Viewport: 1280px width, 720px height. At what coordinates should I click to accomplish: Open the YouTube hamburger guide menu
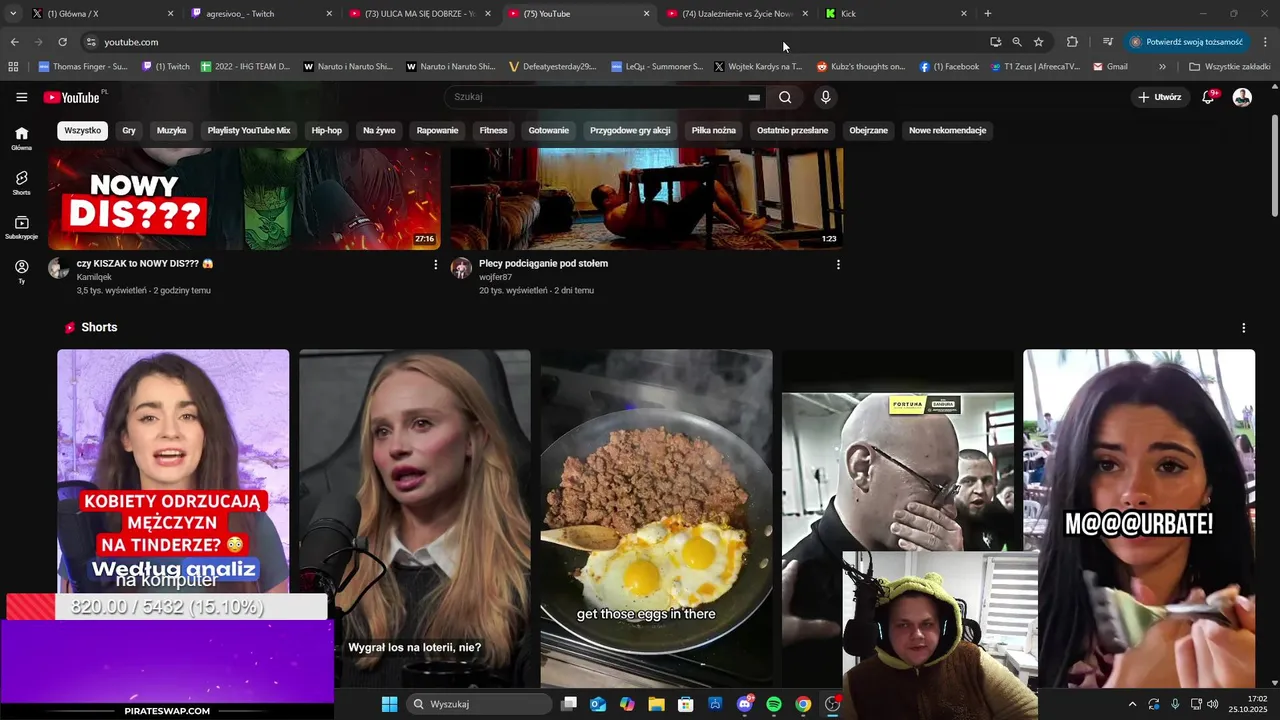pyautogui.click(x=21, y=97)
